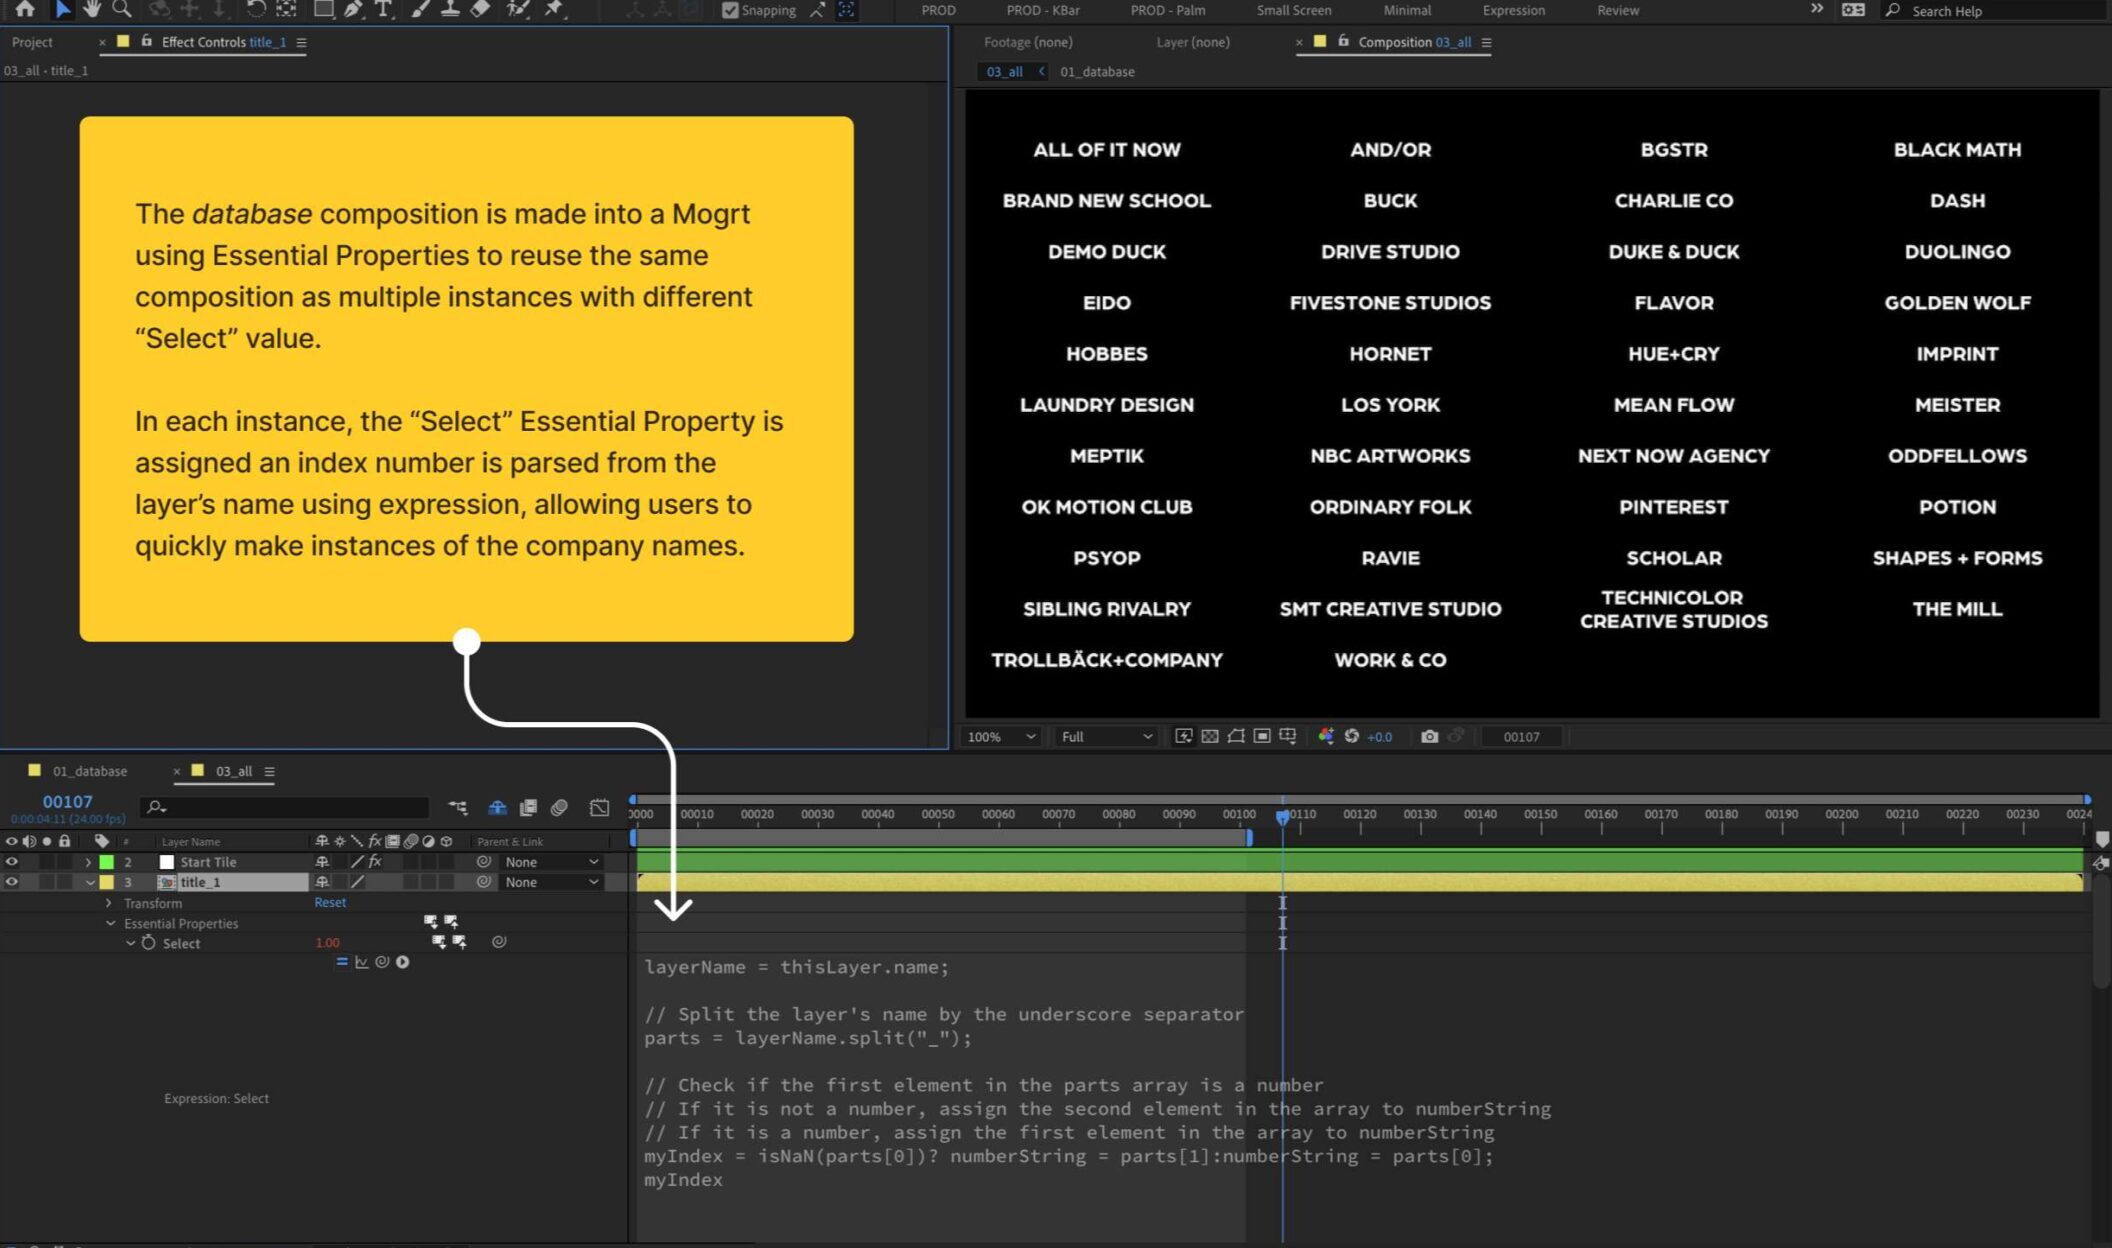
Task: Toggle mask and shape path visibility in viewer
Action: point(1236,736)
